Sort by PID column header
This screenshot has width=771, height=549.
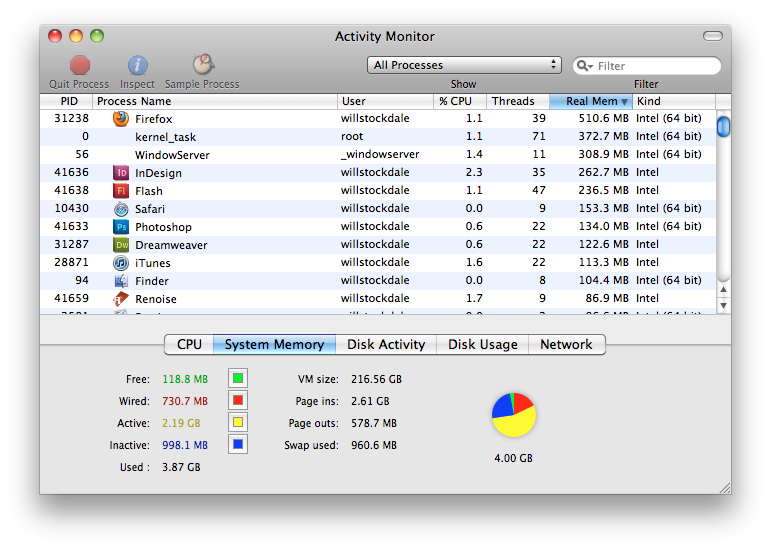(x=66, y=101)
